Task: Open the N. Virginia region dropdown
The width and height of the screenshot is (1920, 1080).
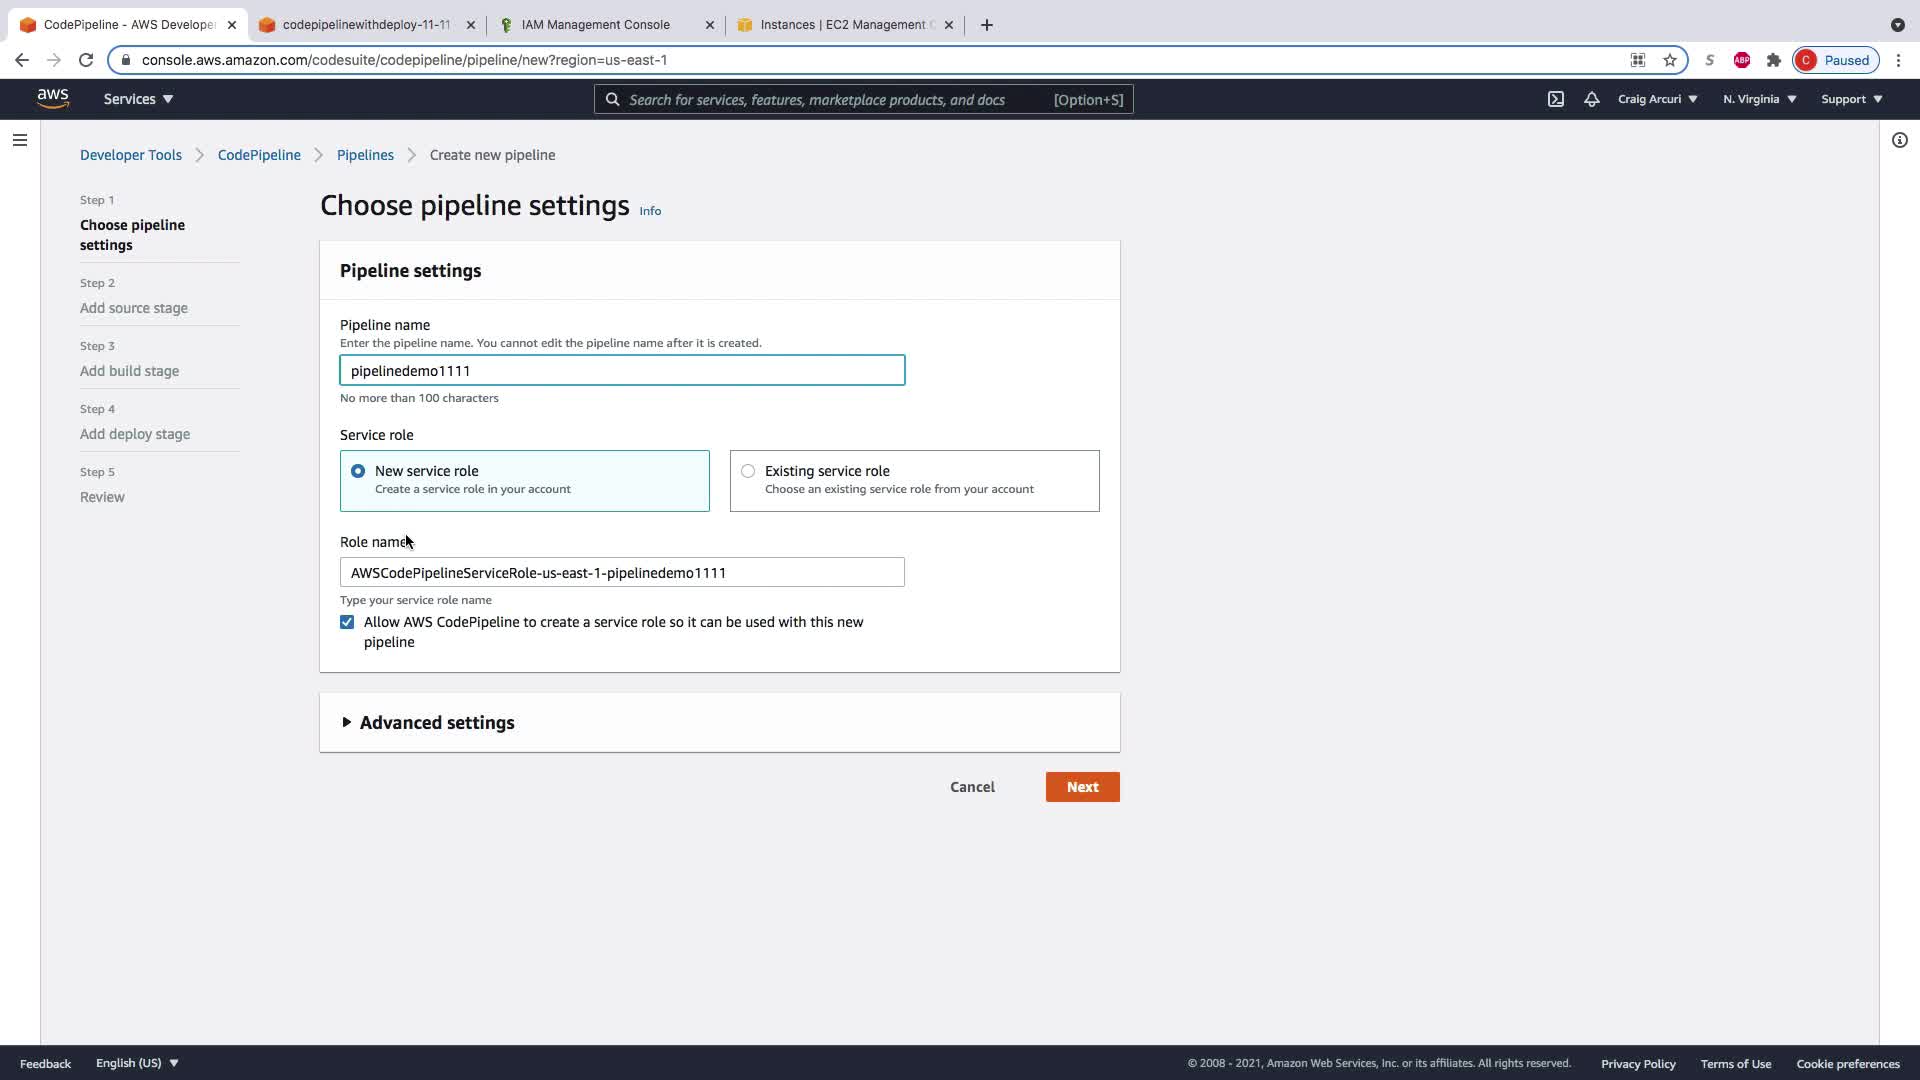Action: pyautogui.click(x=1759, y=99)
